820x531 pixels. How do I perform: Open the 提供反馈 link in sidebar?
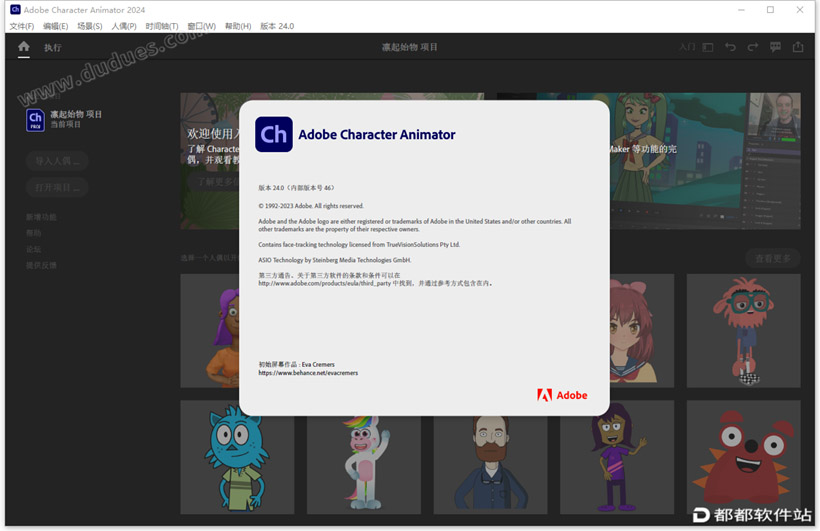41,265
